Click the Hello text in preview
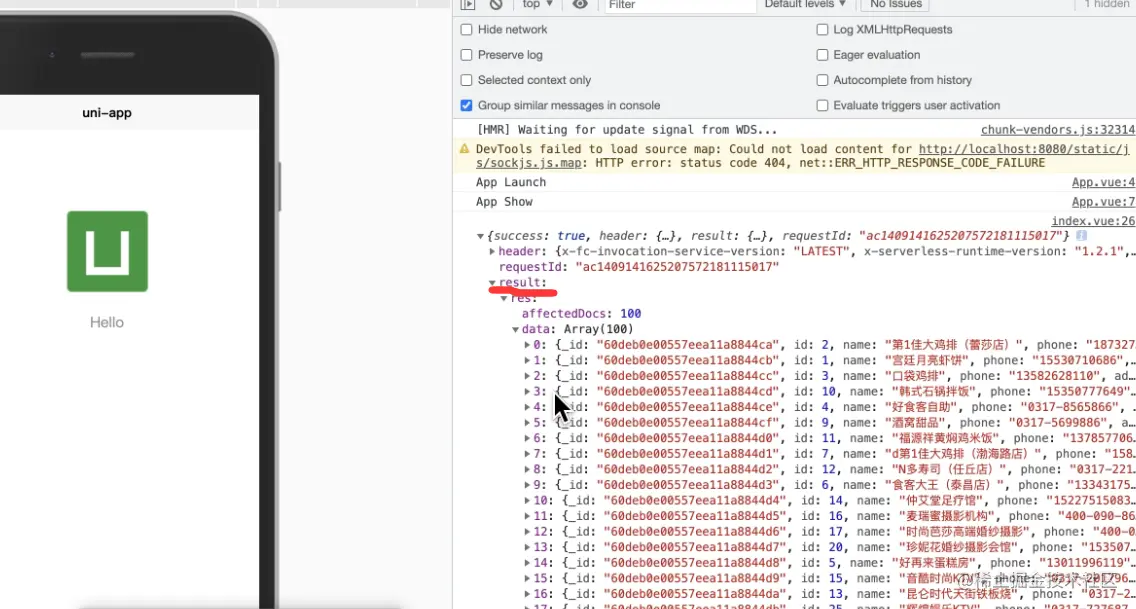Image resolution: width=1136 pixels, height=609 pixels. coord(106,322)
